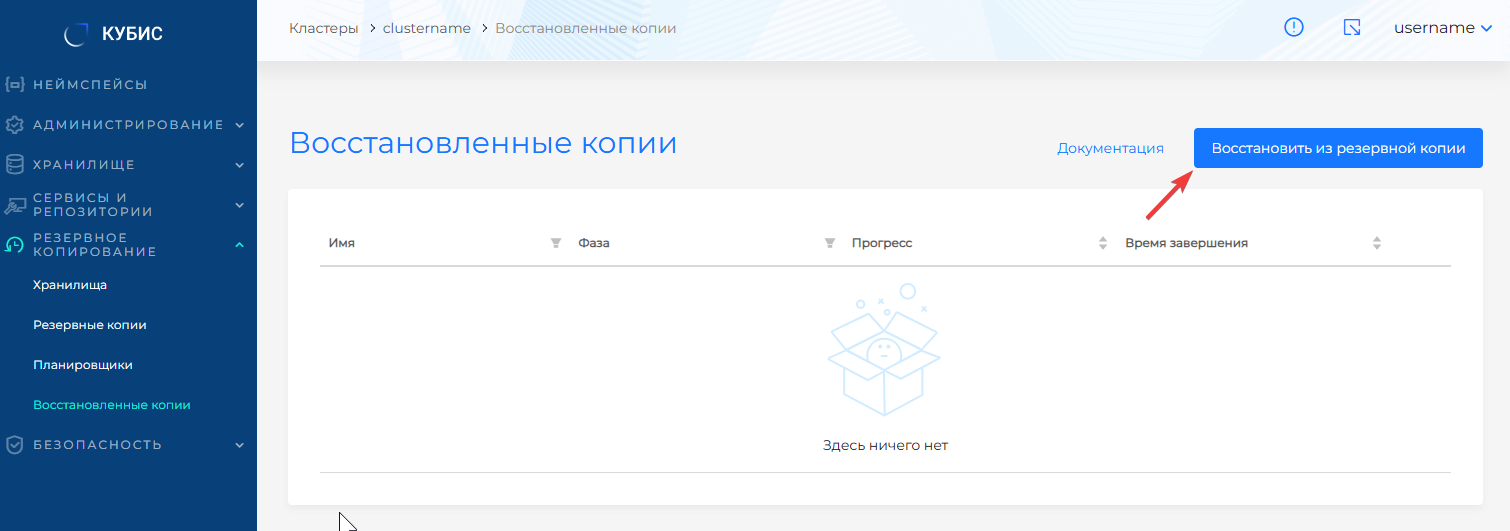Click the Неймспейсы braces icon
Viewport: 1510px width, 531px height.
pyautogui.click(x=14, y=85)
